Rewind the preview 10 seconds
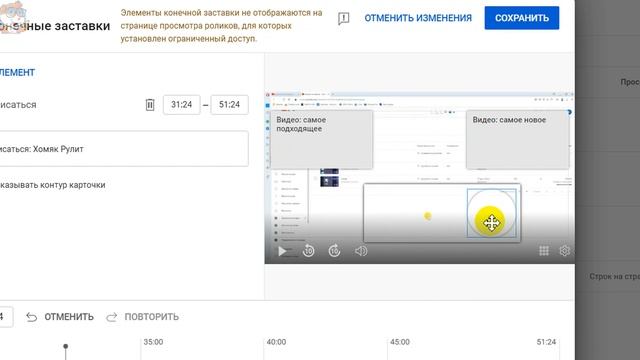The image size is (640, 360). pos(309,251)
